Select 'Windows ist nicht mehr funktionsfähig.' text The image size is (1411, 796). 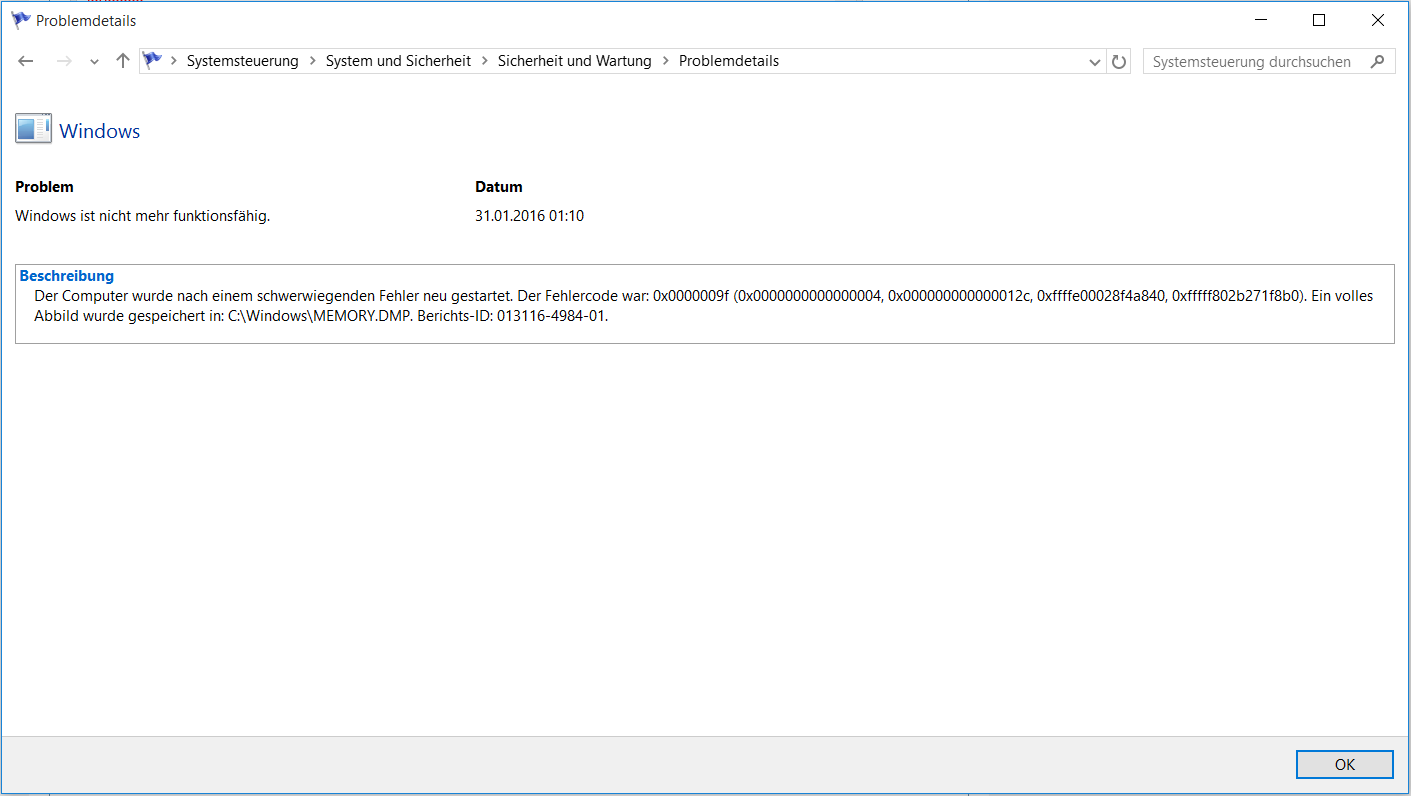tap(143, 216)
